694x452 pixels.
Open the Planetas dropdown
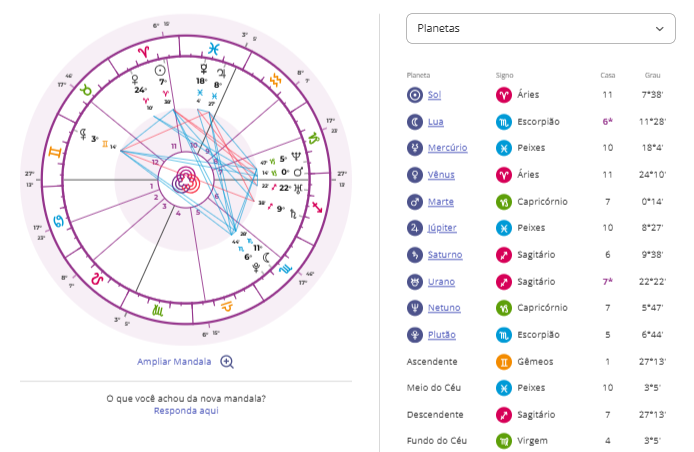tap(540, 29)
